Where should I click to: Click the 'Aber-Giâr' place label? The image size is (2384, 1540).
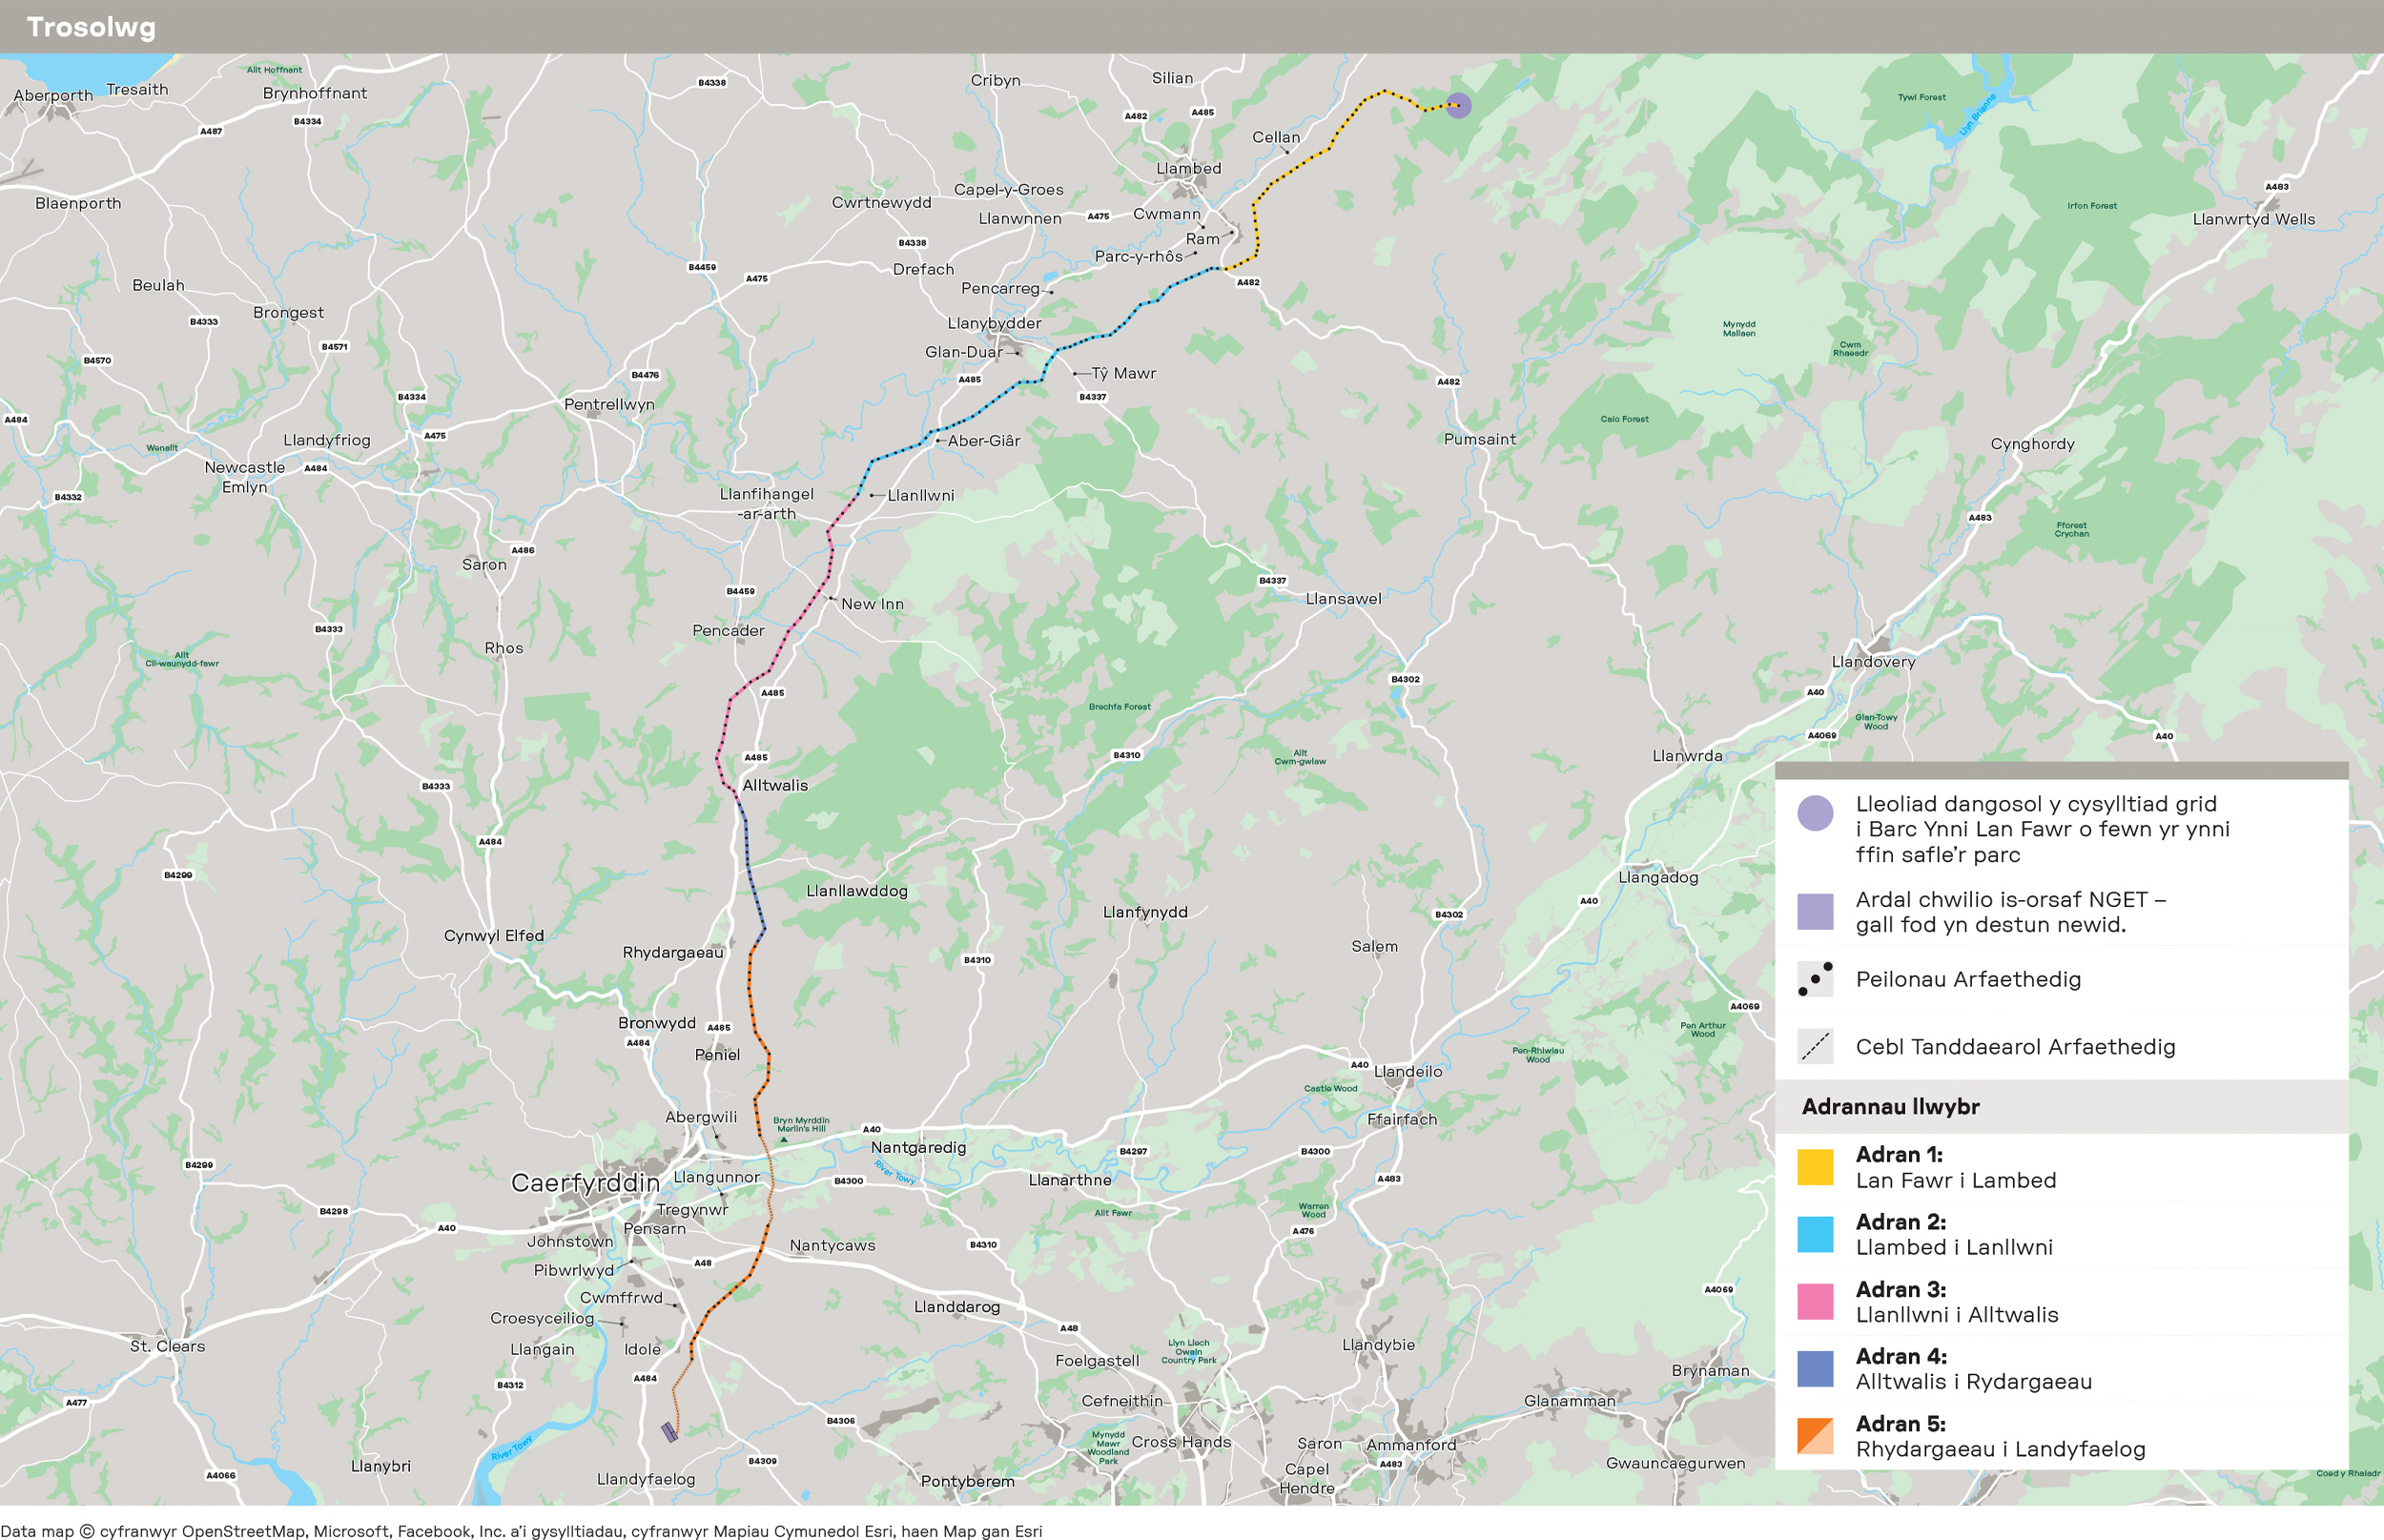(984, 440)
